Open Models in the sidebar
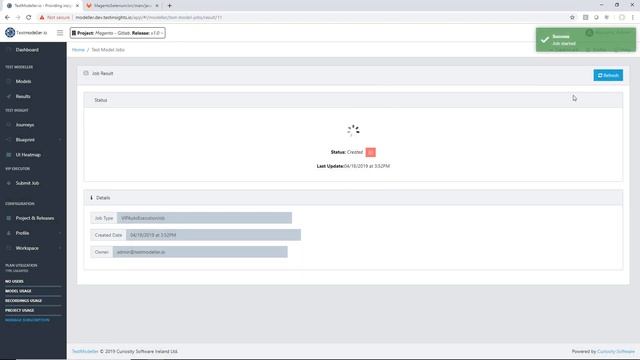The height and width of the screenshot is (360, 640). point(23,82)
